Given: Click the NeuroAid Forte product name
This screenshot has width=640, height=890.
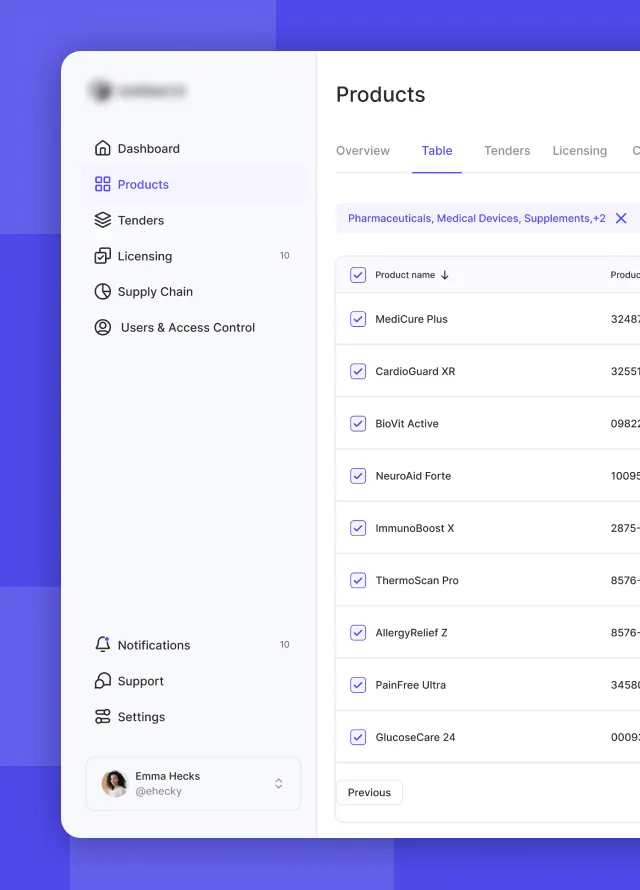Looking at the screenshot, I should tap(413, 476).
